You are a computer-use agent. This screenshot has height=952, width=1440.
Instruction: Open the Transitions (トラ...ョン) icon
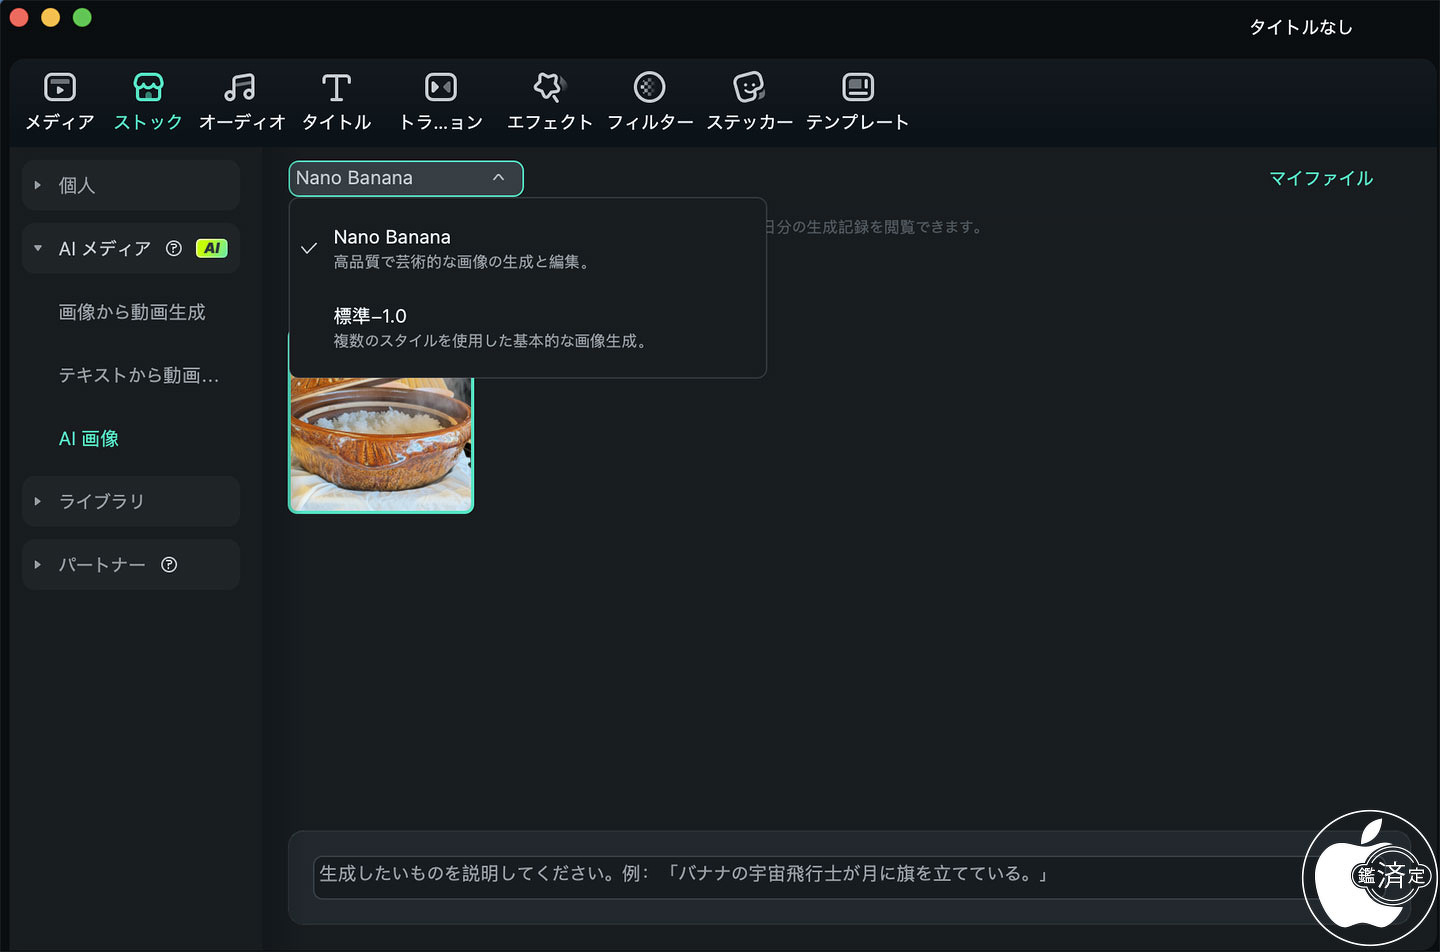click(x=440, y=88)
